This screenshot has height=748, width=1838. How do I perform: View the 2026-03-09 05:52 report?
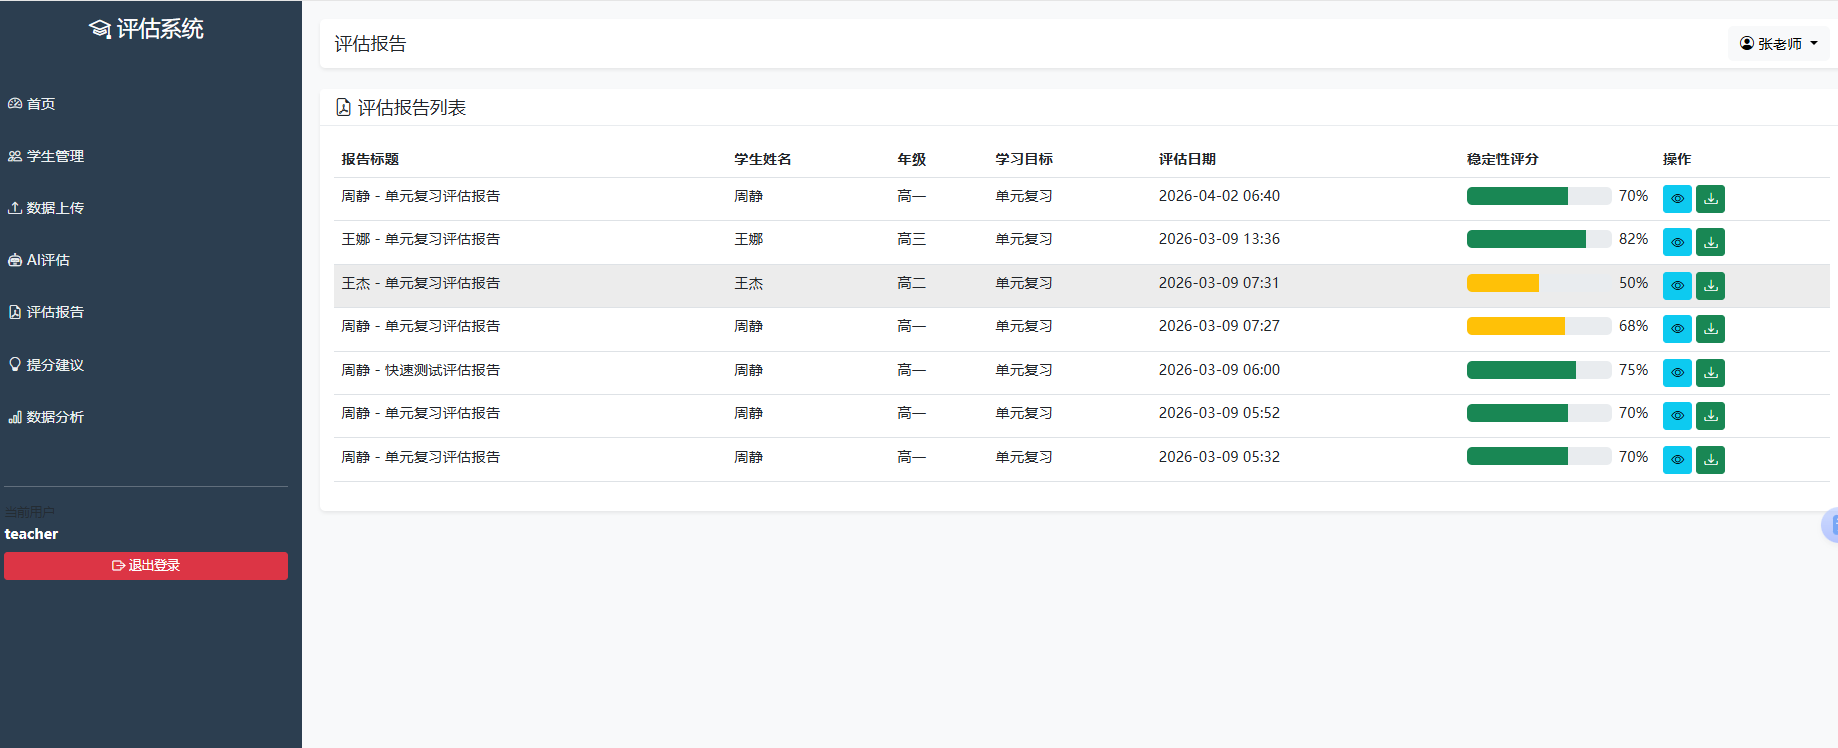click(1677, 416)
